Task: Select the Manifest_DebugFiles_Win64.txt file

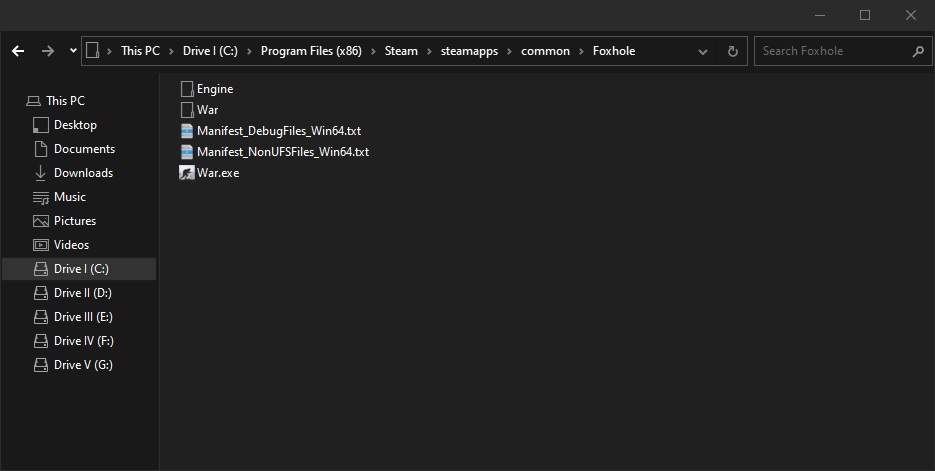Action: coord(271,131)
